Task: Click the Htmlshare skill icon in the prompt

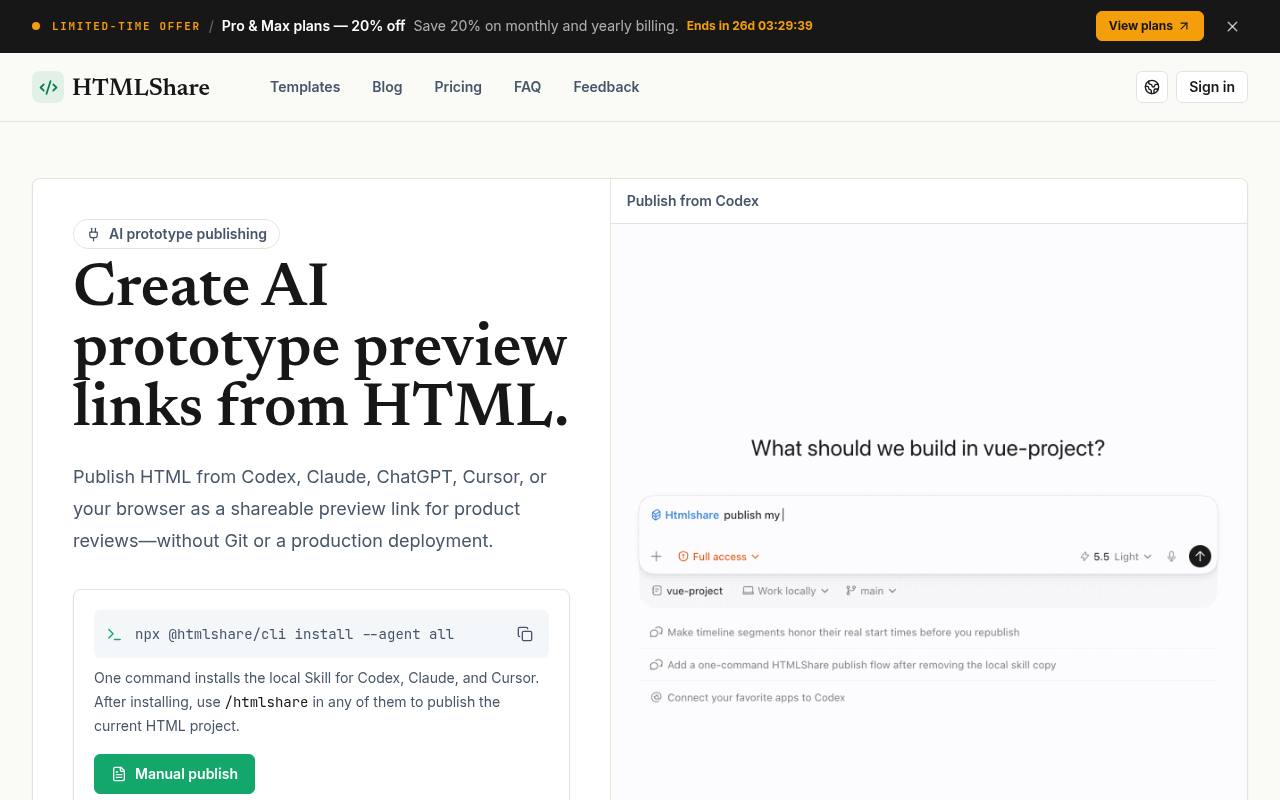Action: [656, 515]
